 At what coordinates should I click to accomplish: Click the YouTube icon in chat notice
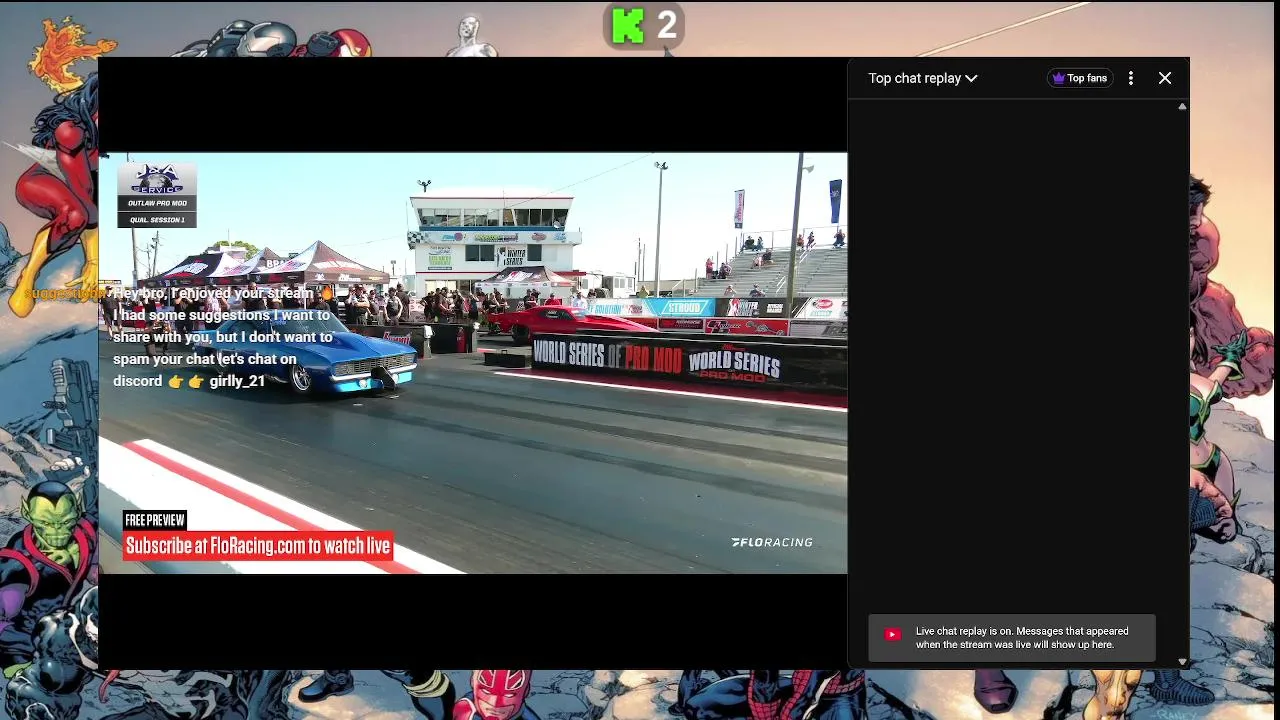point(893,634)
